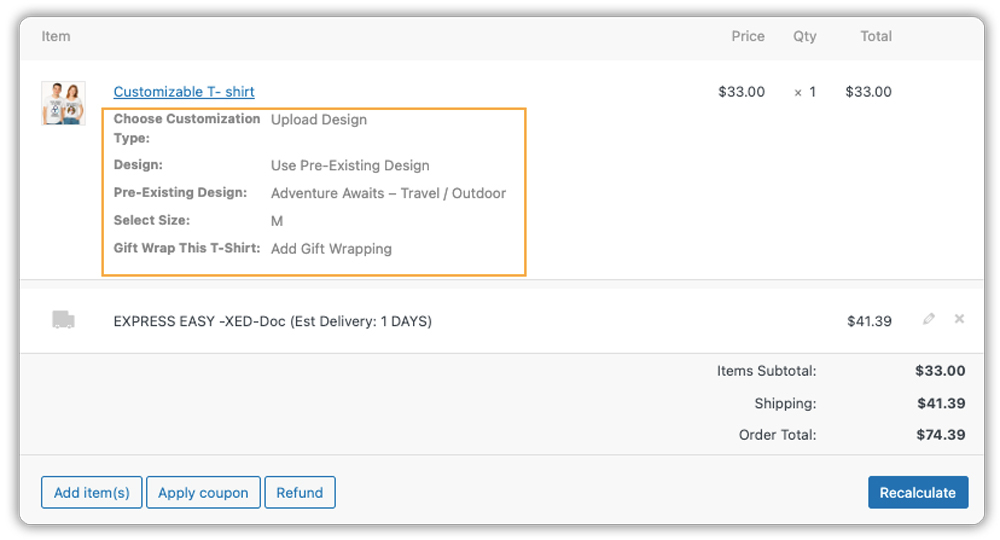Click the Use Pre-Existing Design value
1000x540 pixels.
point(350,166)
